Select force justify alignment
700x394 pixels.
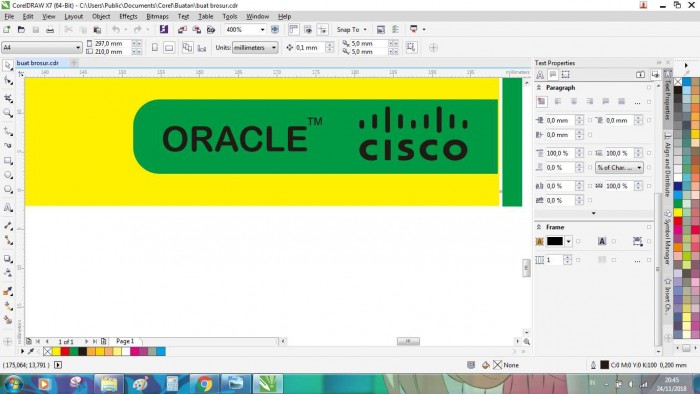coord(621,102)
